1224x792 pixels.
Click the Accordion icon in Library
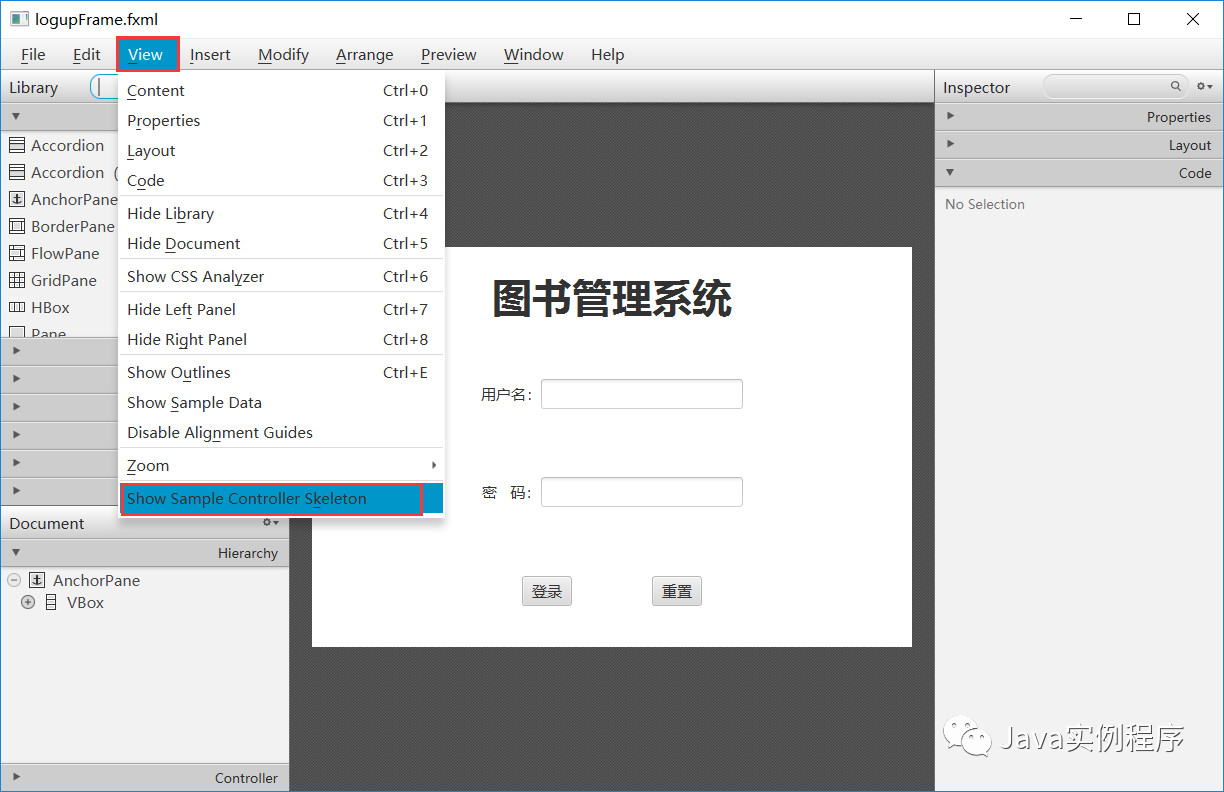pos(17,145)
